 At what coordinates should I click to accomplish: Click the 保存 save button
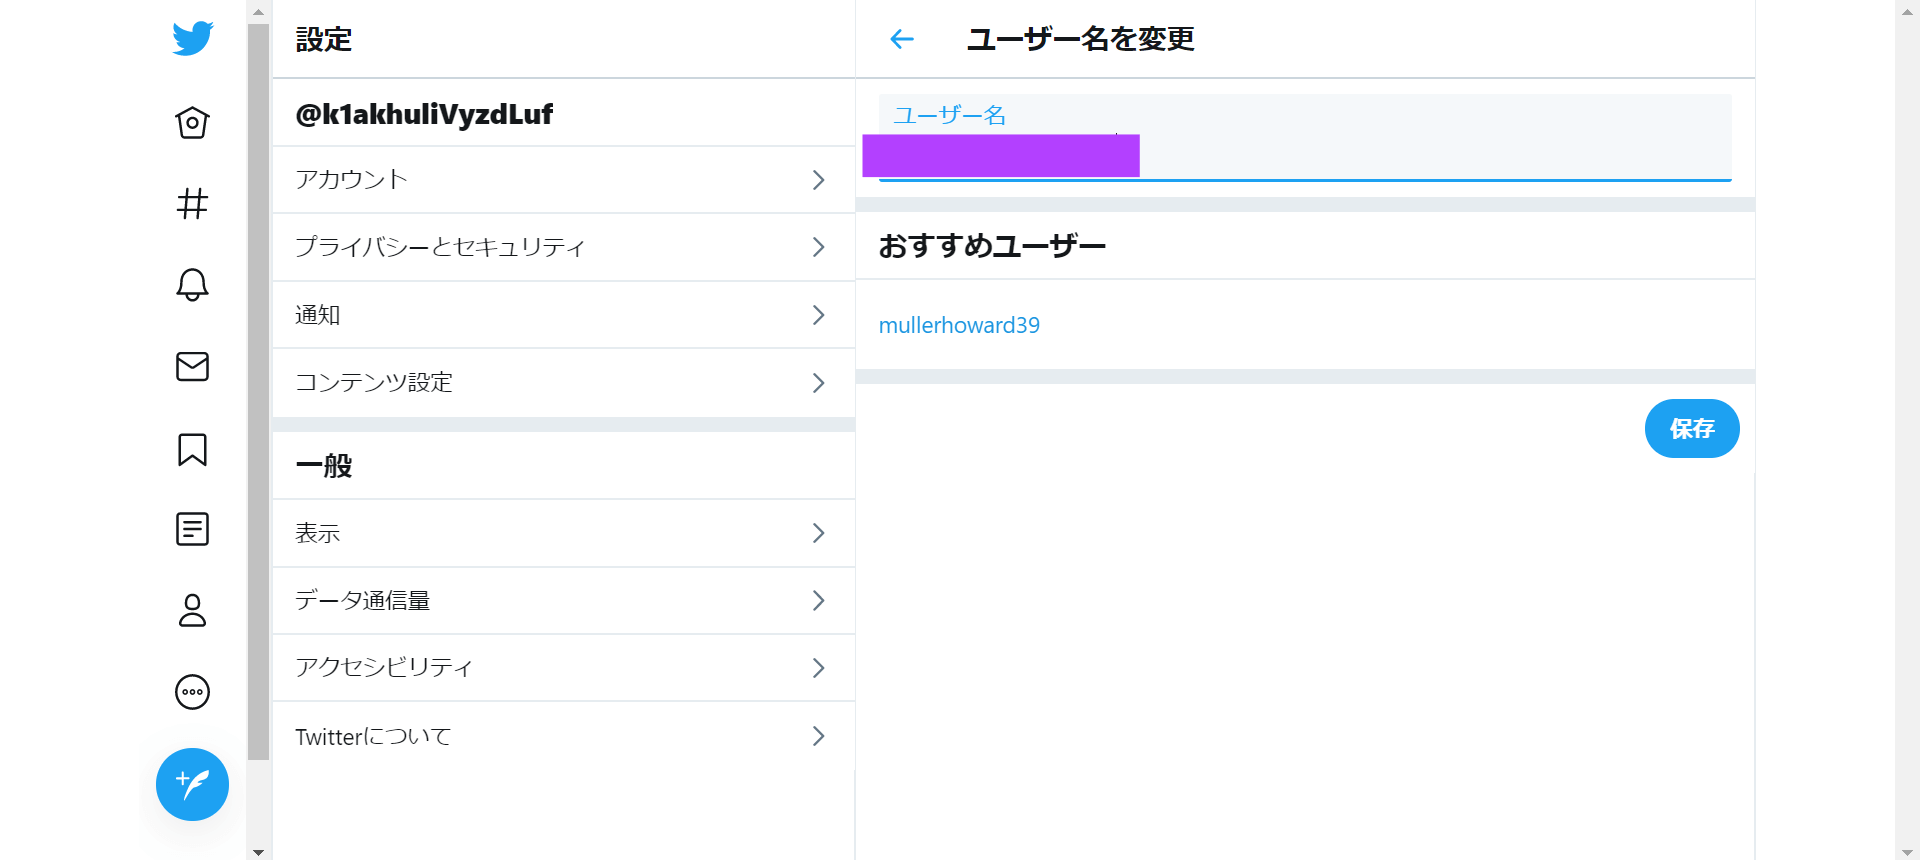tap(1692, 429)
